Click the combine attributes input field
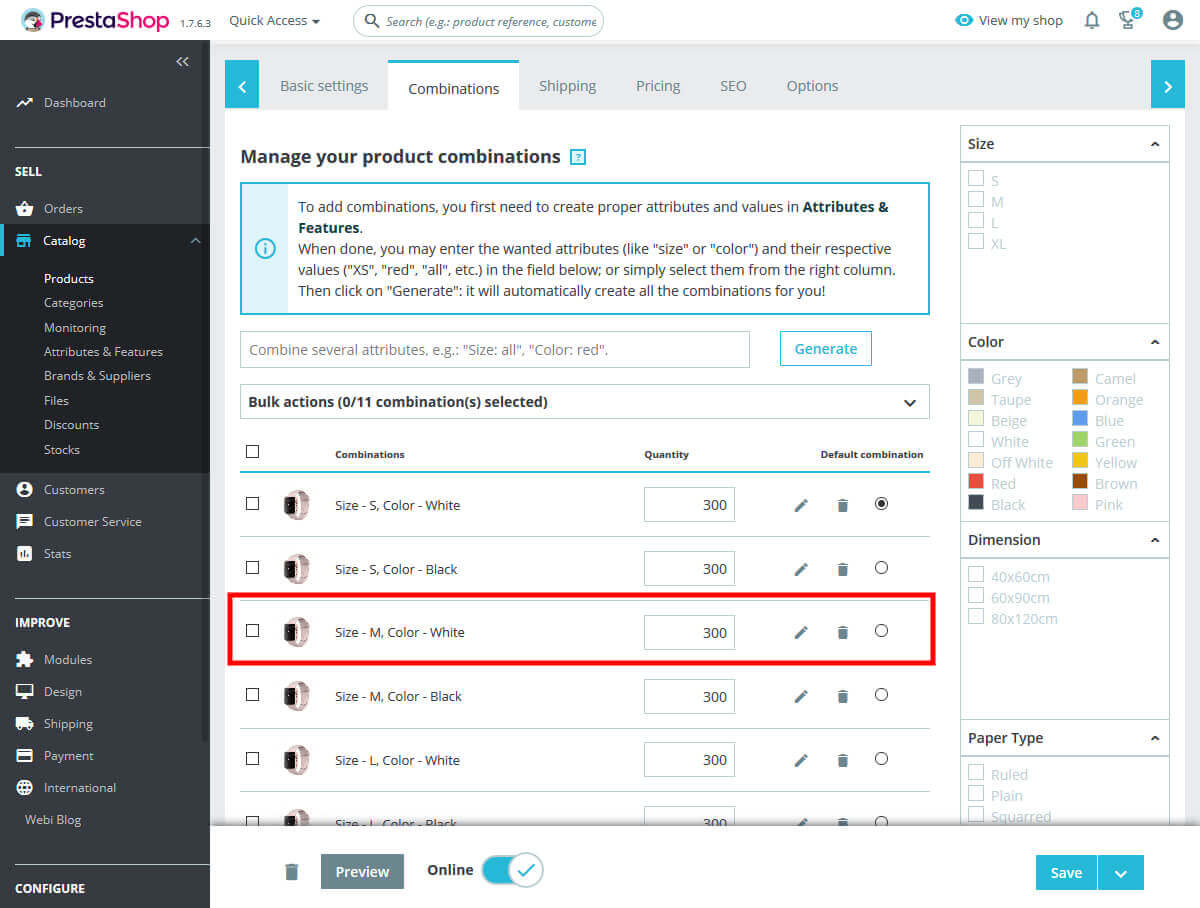This screenshot has height=908, width=1200. 495,349
